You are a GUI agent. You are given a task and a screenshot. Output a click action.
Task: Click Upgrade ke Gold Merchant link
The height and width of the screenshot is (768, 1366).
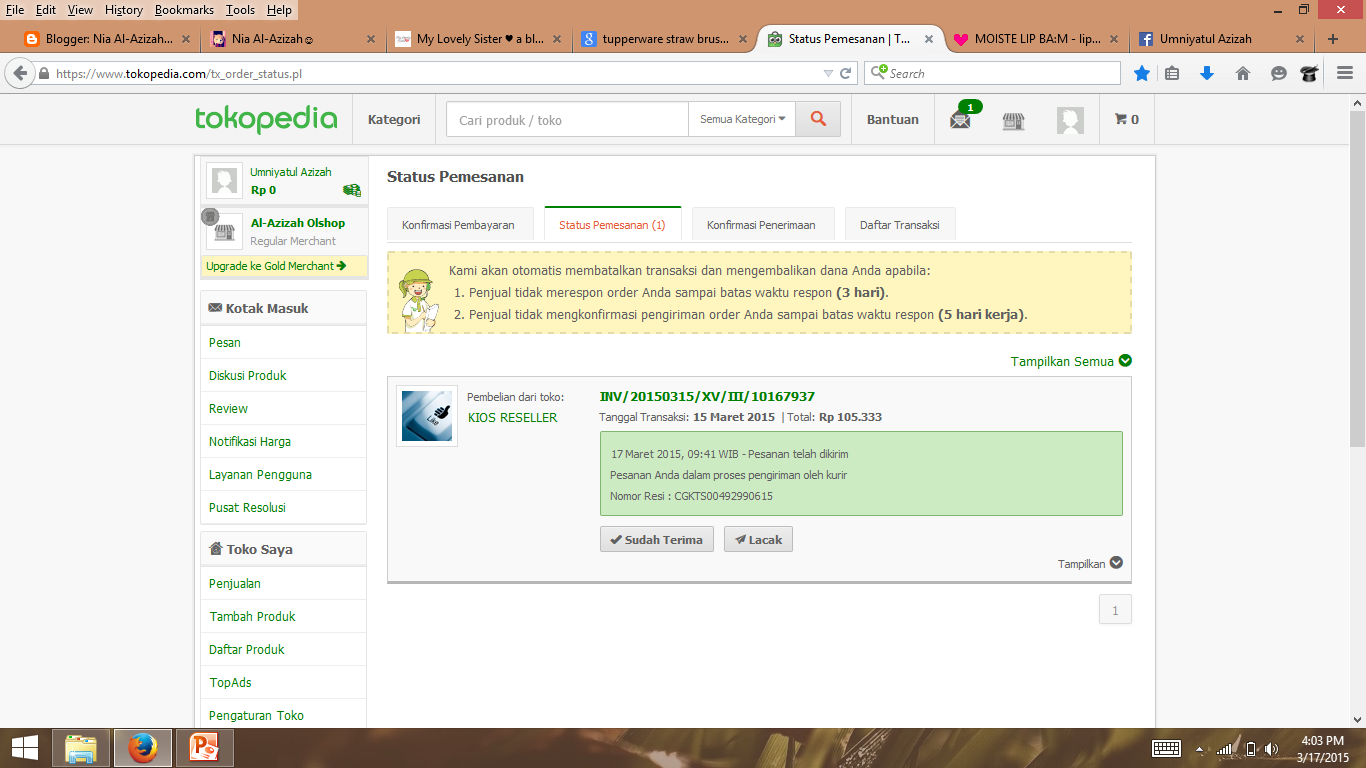coord(276,266)
